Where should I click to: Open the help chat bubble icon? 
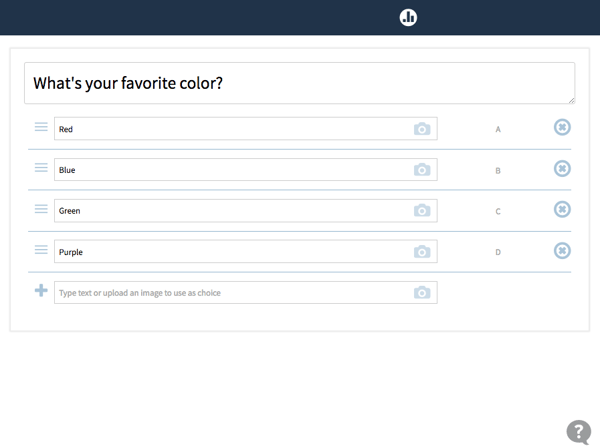(579, 432)
